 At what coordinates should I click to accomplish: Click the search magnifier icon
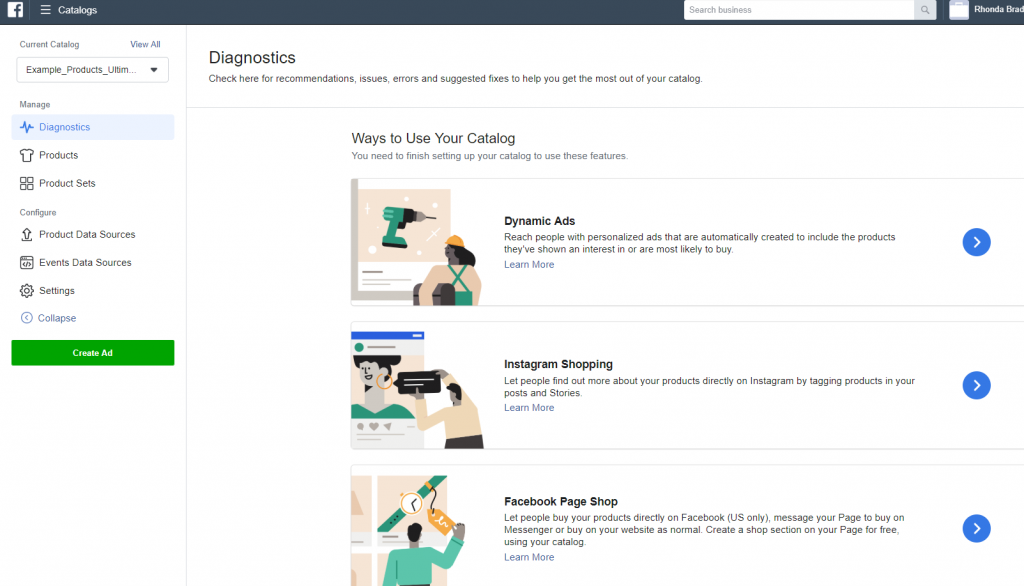tap(924, 10)
